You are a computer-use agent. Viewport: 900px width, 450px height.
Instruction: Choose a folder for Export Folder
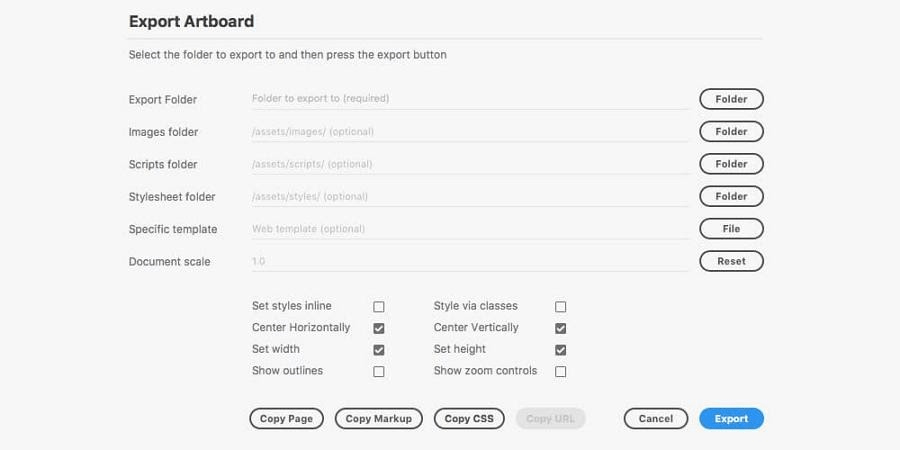731,99
